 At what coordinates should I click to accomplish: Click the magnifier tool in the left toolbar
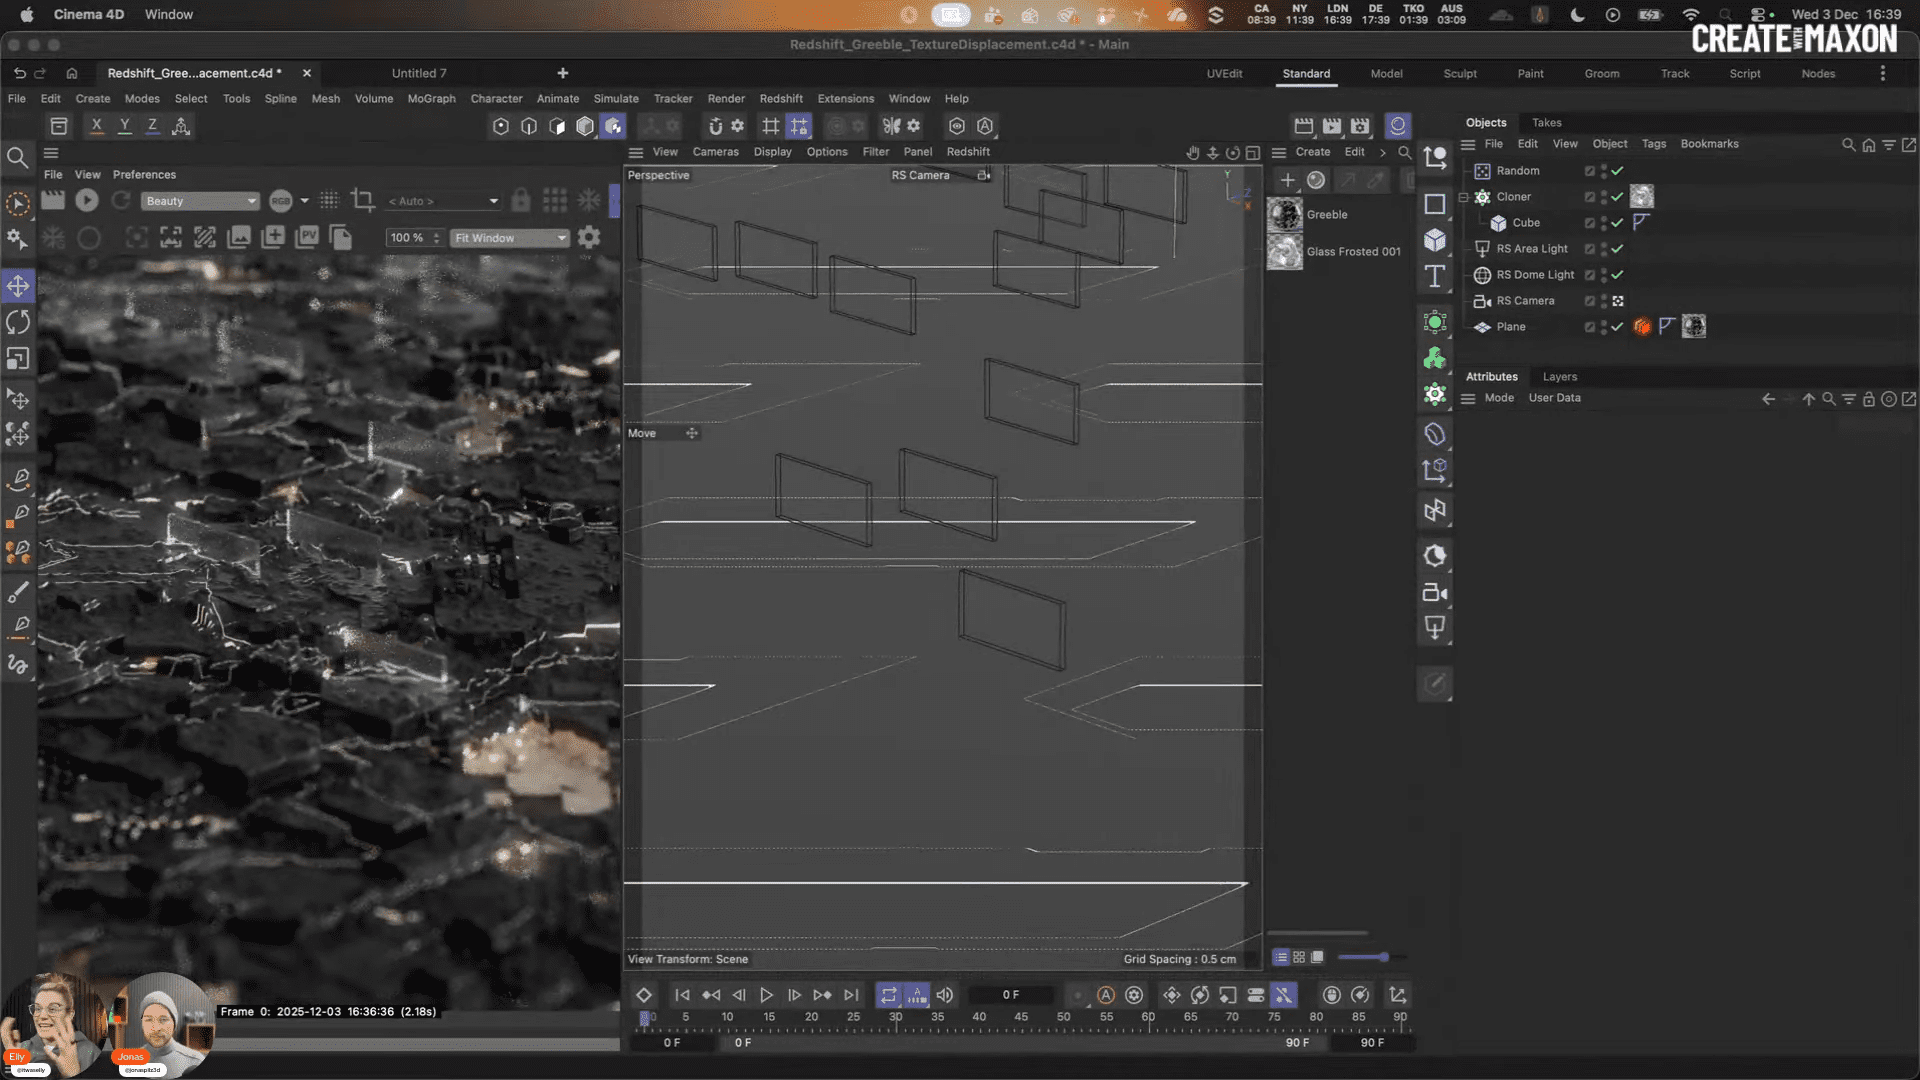18,157
